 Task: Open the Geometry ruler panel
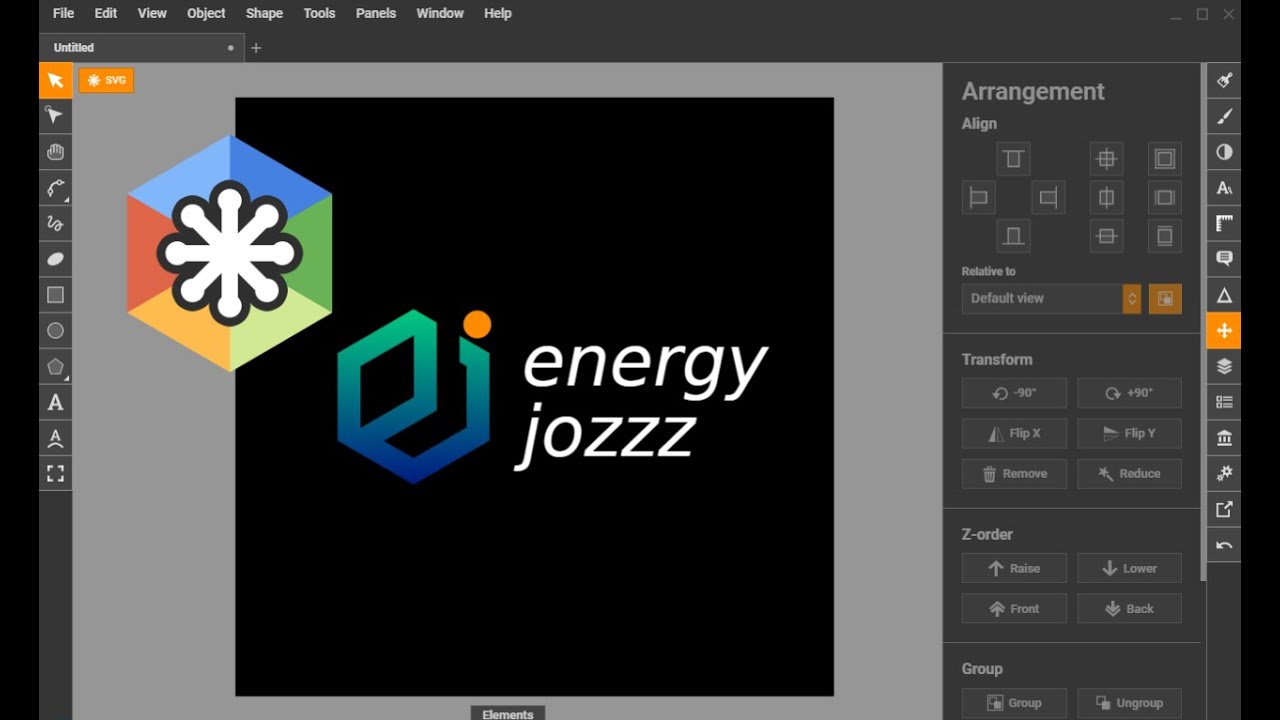(1224, 224)
